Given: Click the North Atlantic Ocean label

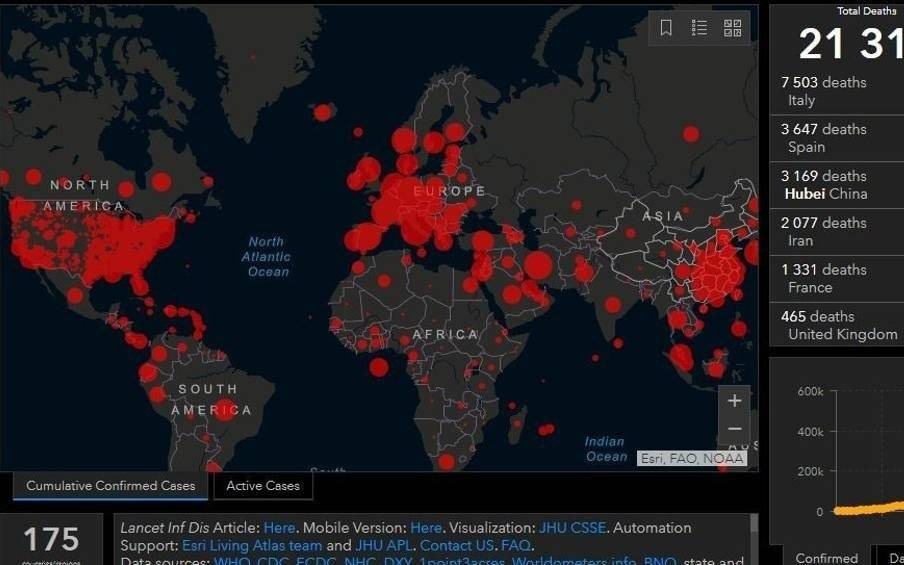Looking at the screenshot, I should pyautogui.click(x=266, y=257).
